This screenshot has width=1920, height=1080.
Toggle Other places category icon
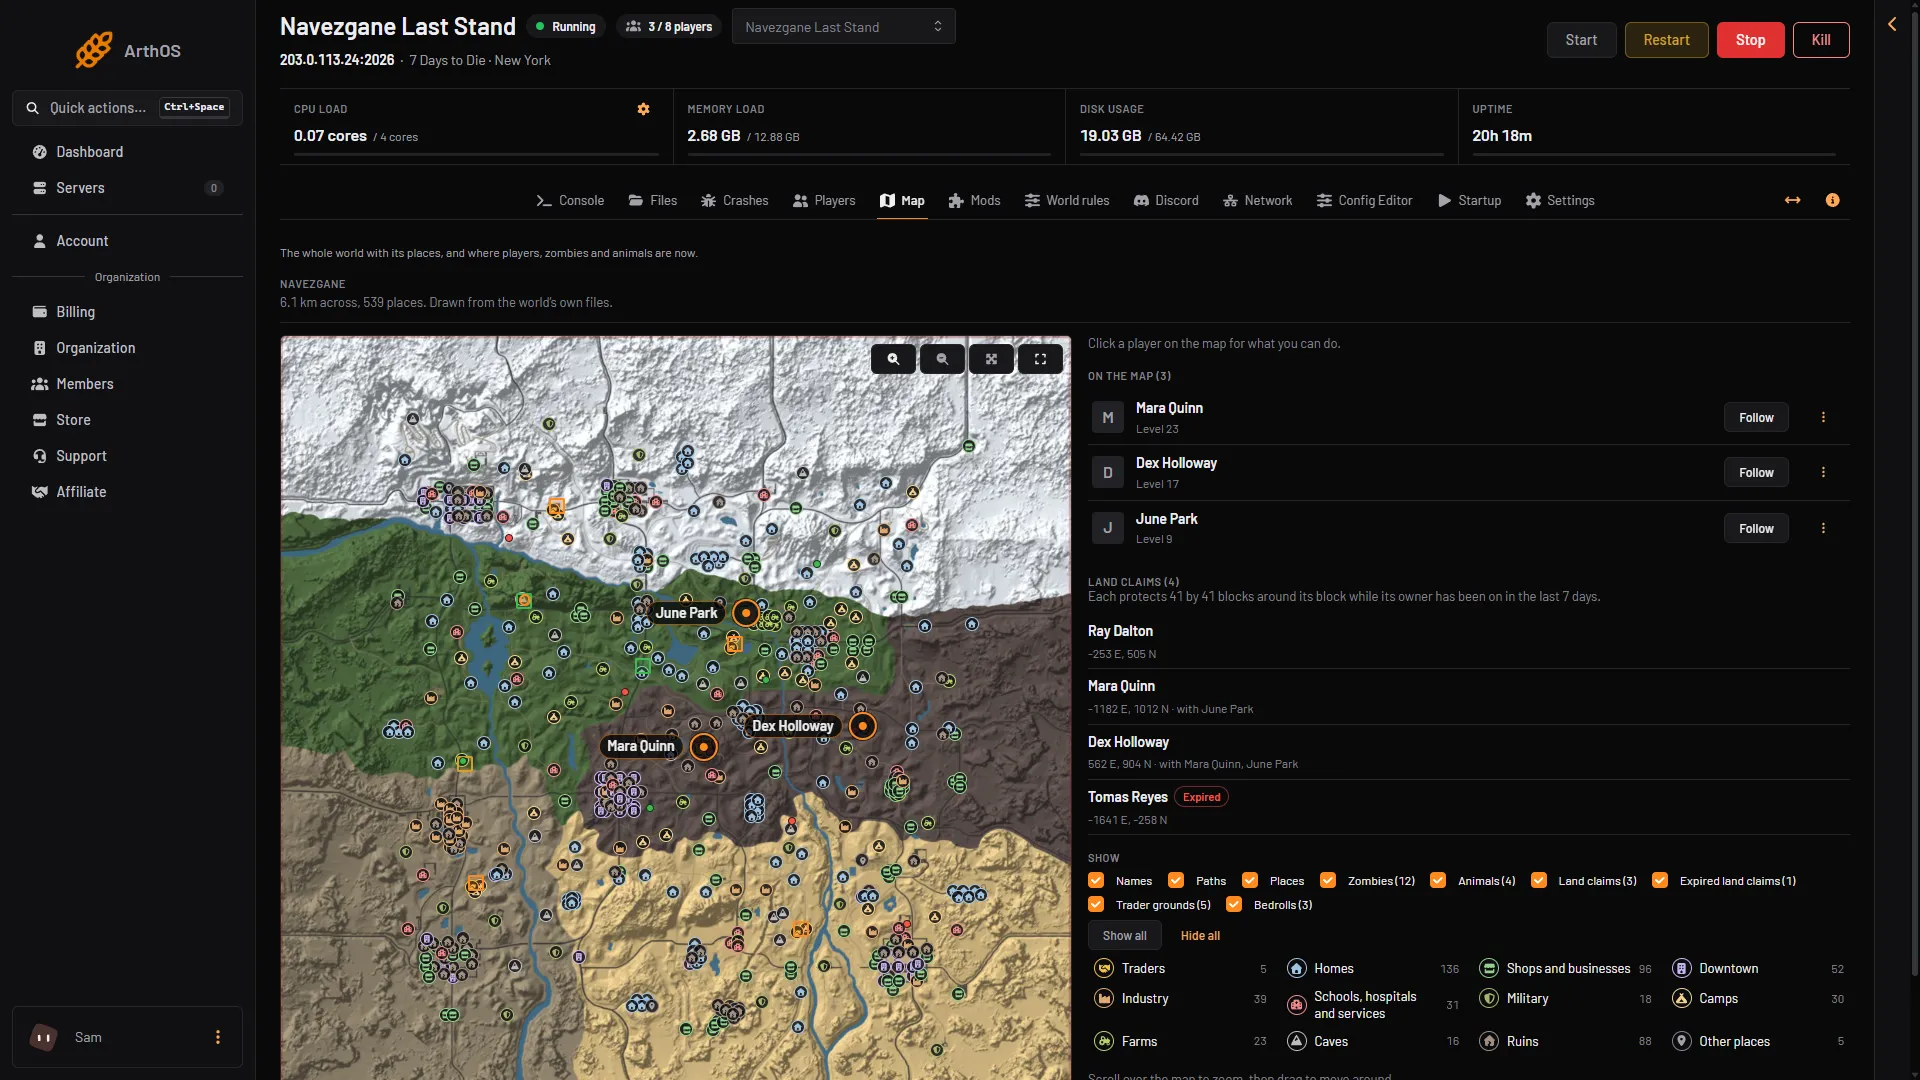(1682, 1041)
